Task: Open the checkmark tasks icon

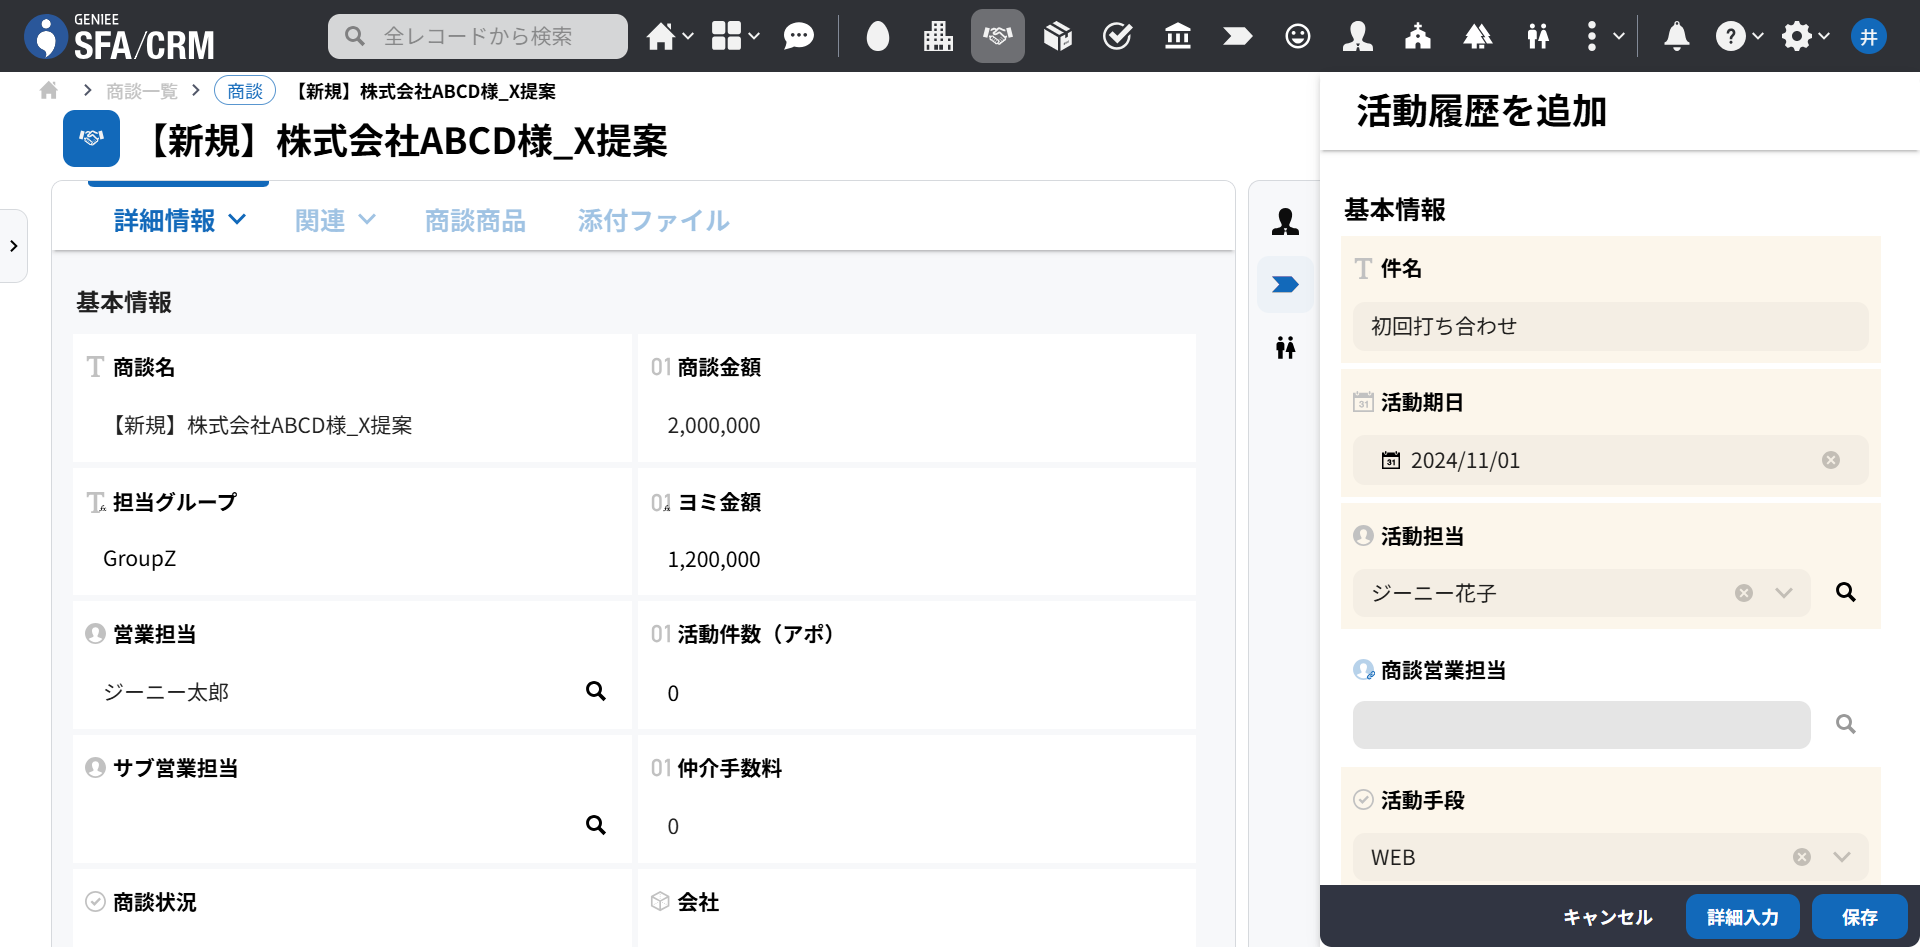Action: (x=1117, y=37)
